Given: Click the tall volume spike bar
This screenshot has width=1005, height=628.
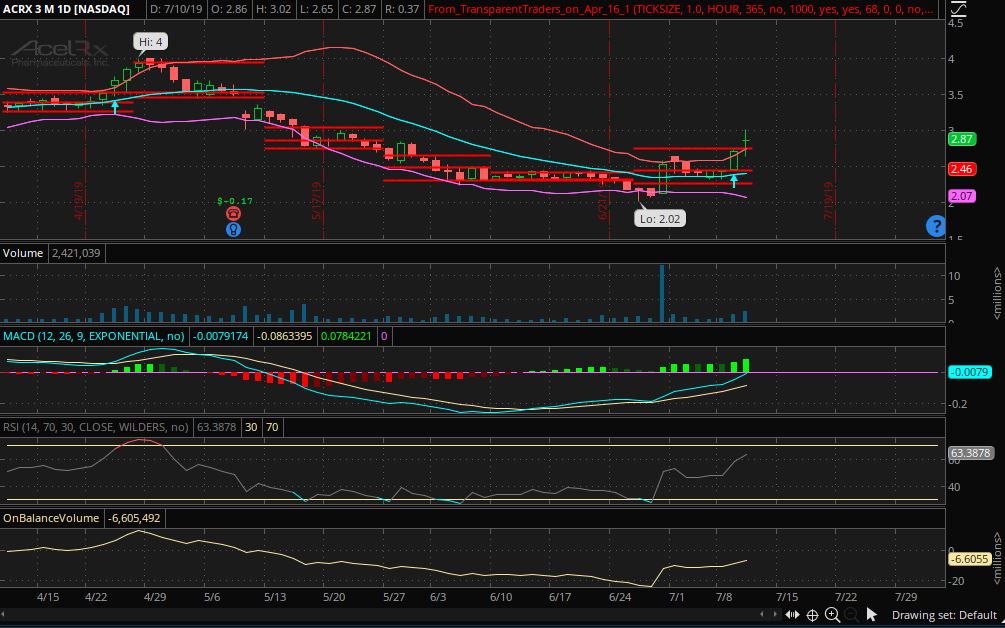Looking at the screenshot, I should coord(662,293).
